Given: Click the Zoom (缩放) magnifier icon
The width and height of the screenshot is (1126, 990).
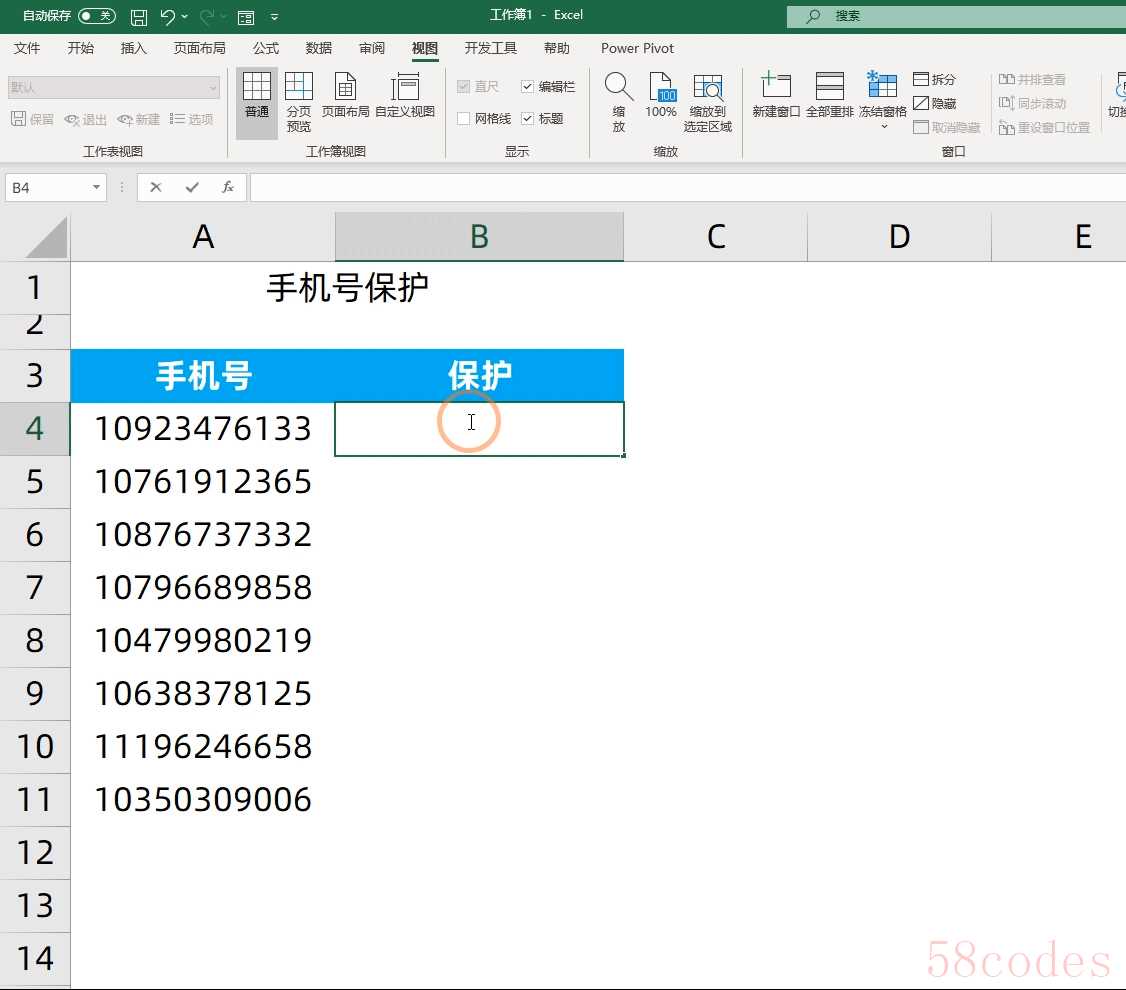Looking at the screenshot, I should (x=619, y=101).
